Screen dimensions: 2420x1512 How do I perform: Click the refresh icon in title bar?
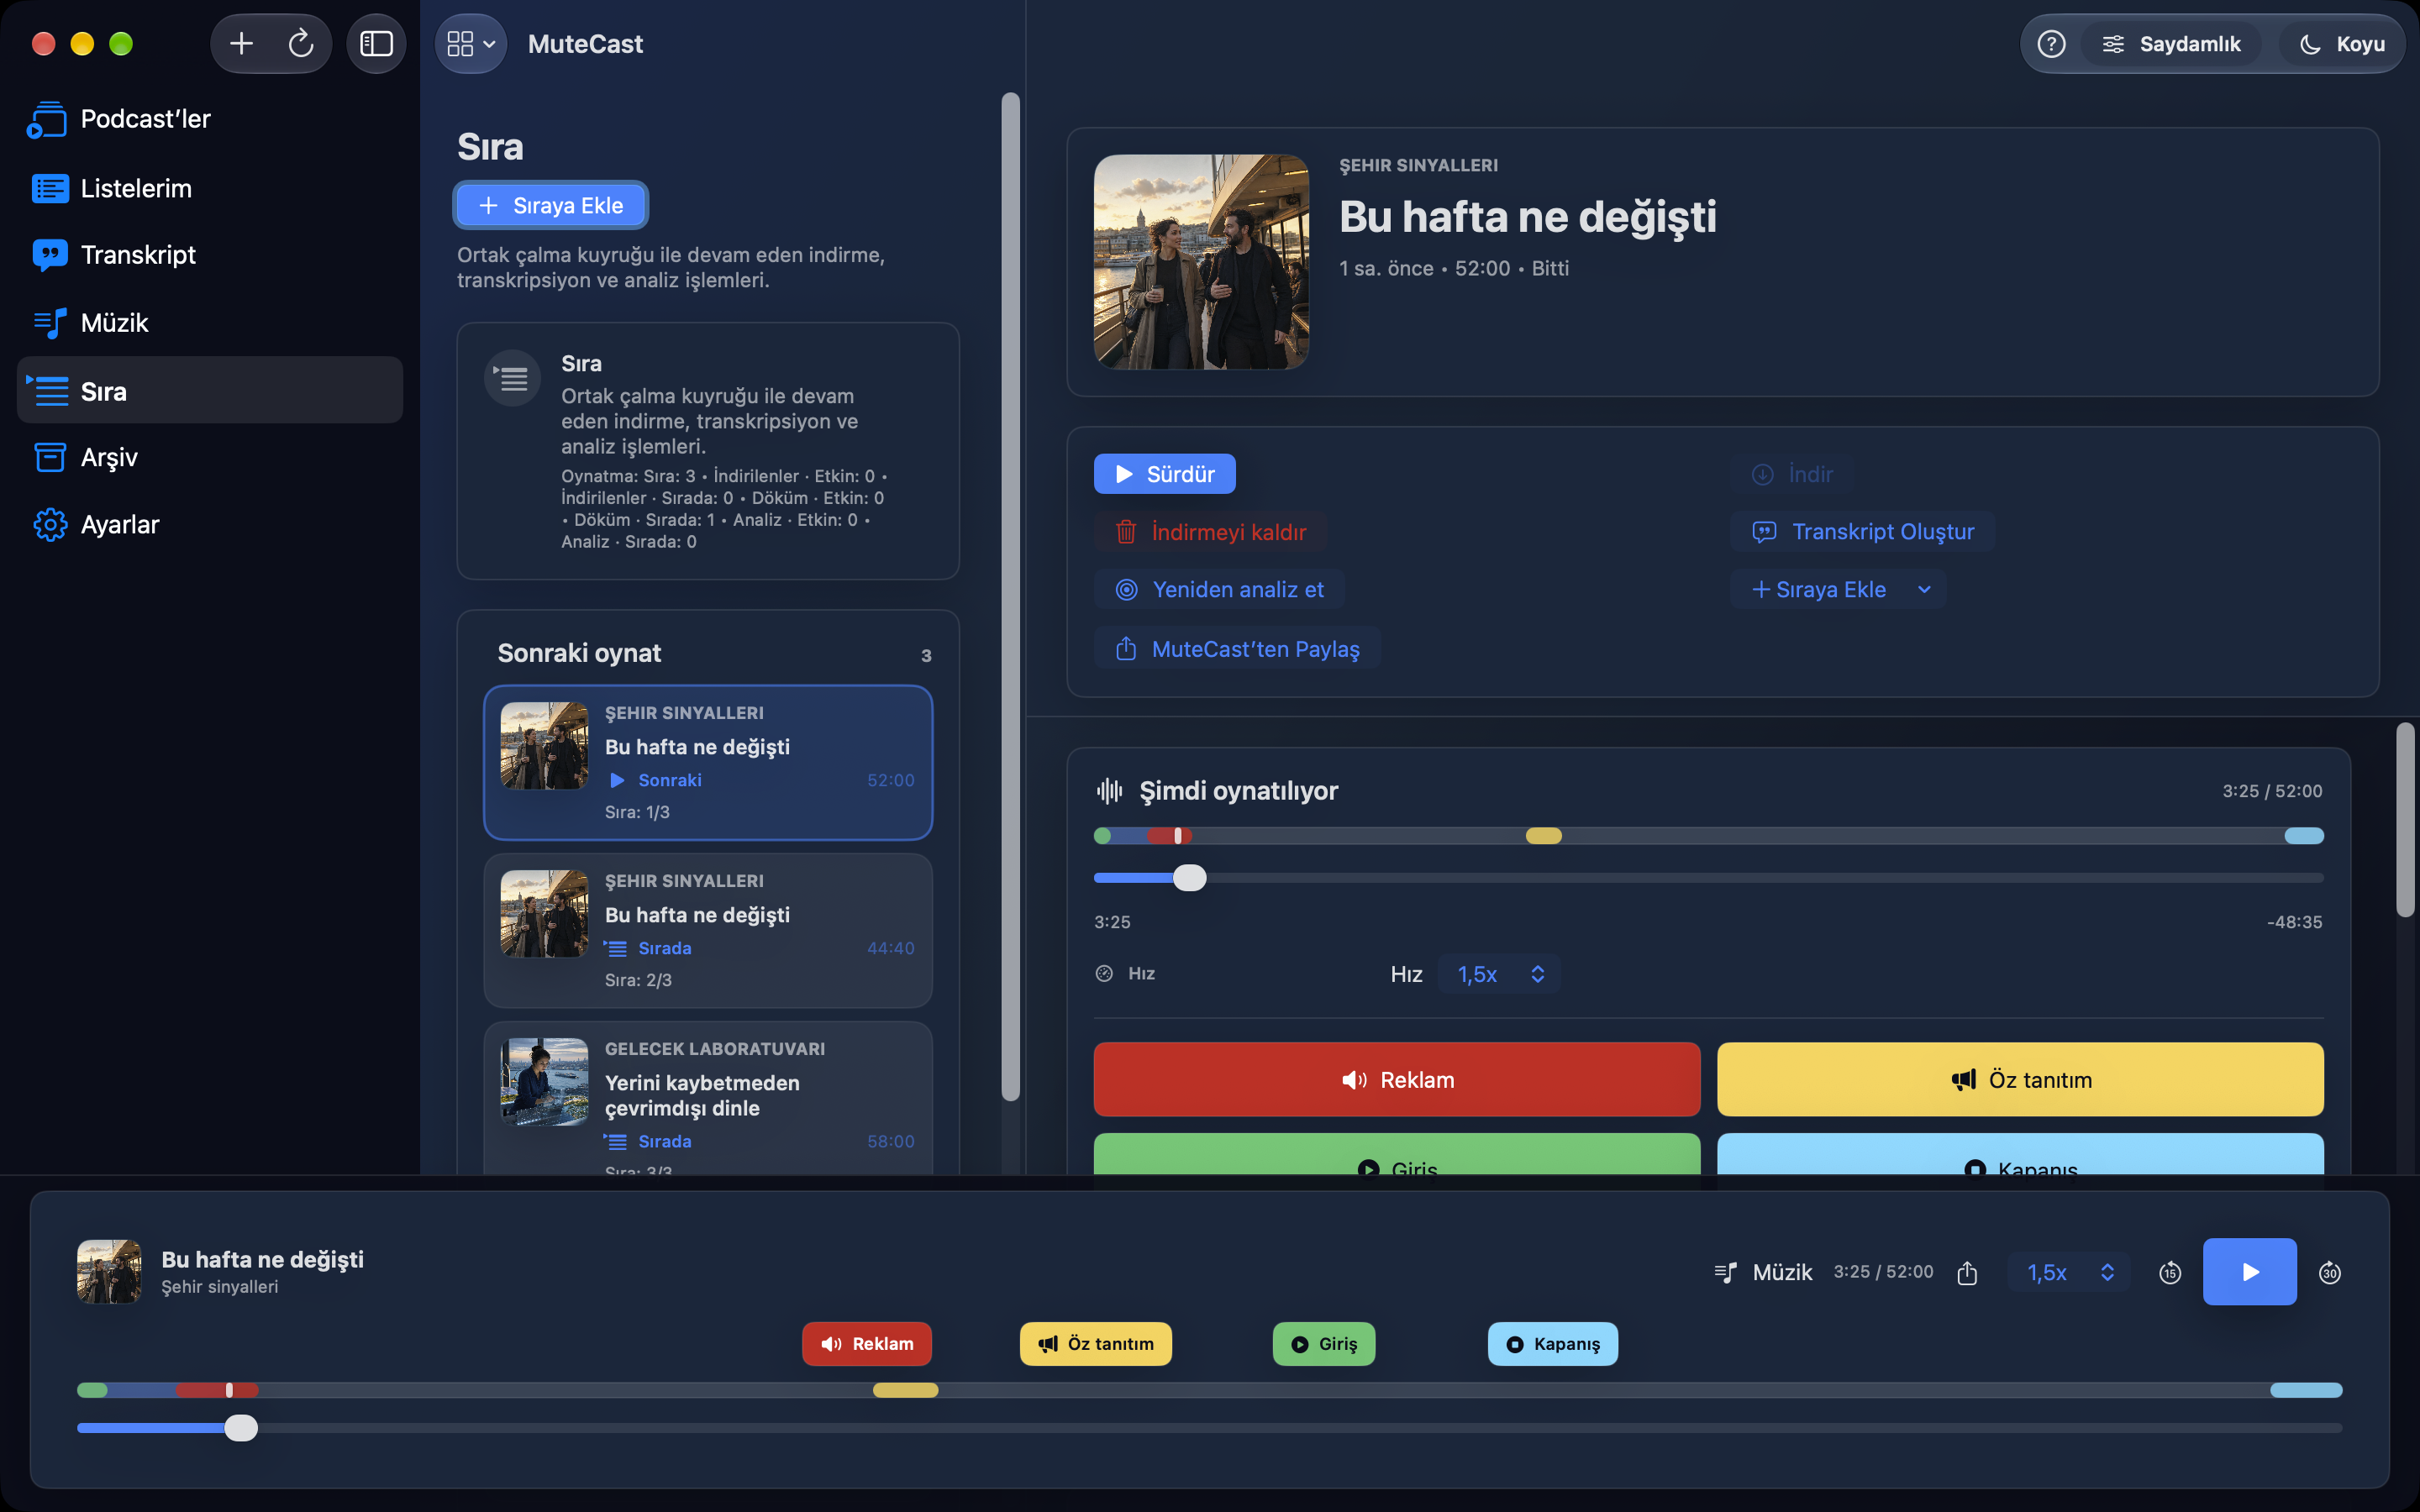point(300,43)
